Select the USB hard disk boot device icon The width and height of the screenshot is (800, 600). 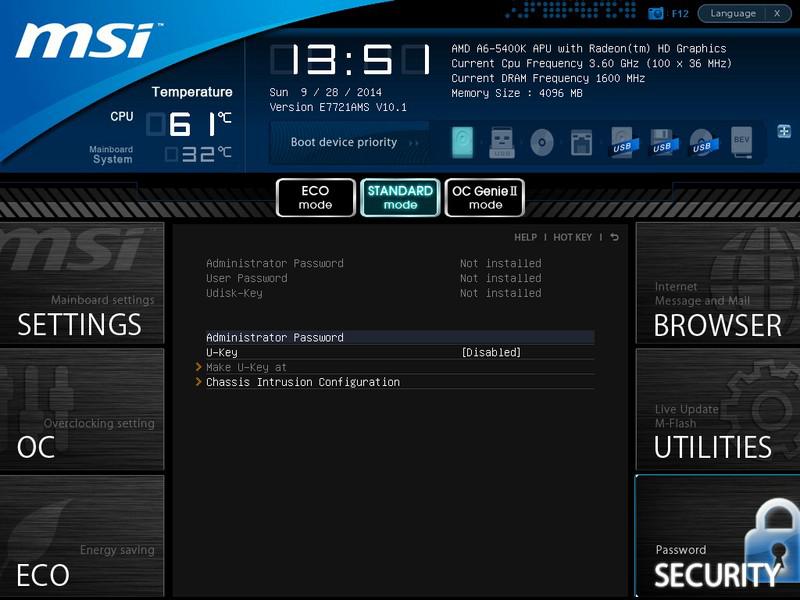coord(624,142)
